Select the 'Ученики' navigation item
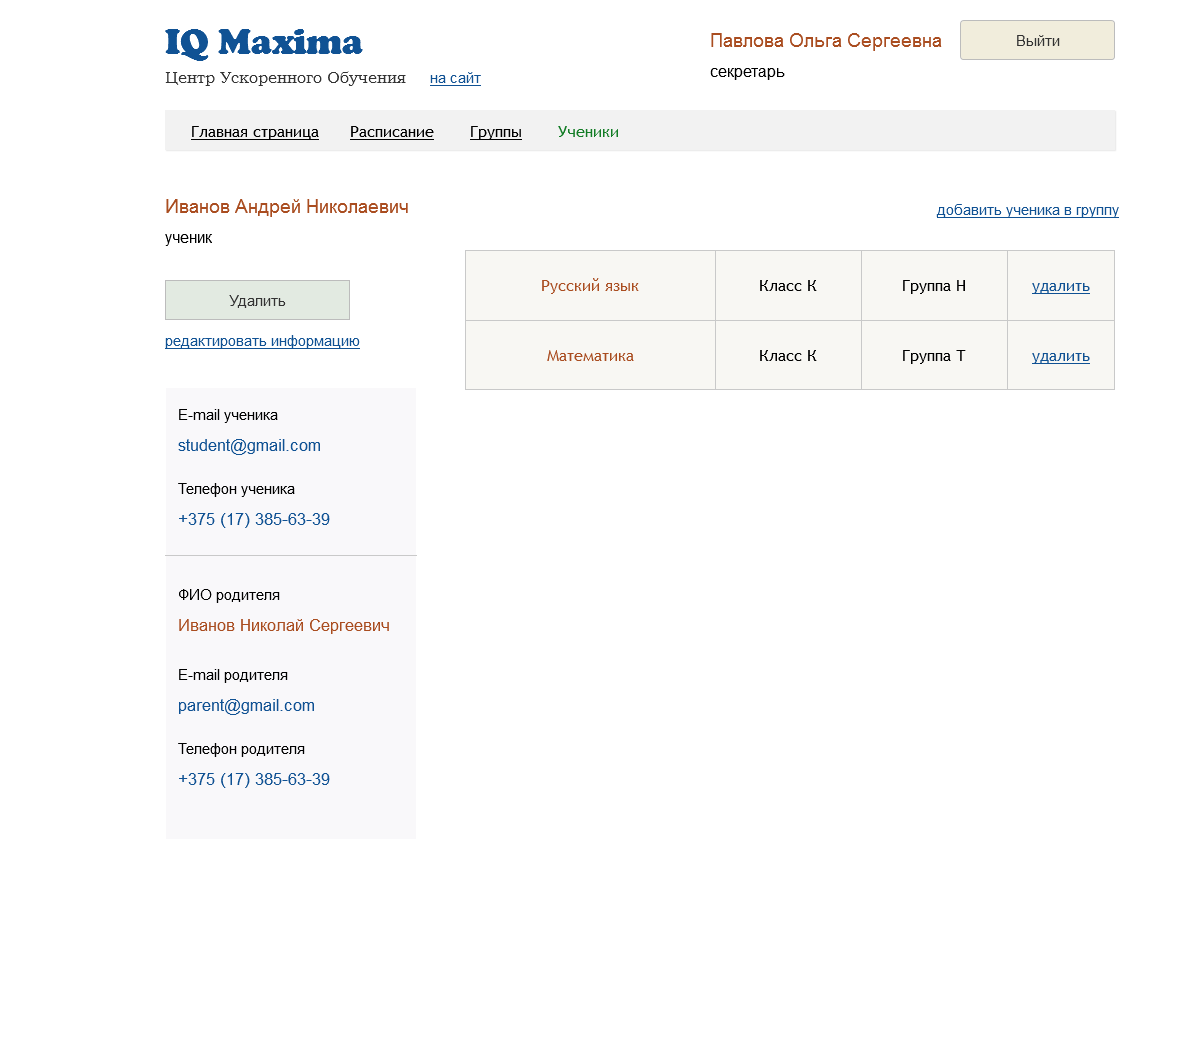 pos(588,132)
